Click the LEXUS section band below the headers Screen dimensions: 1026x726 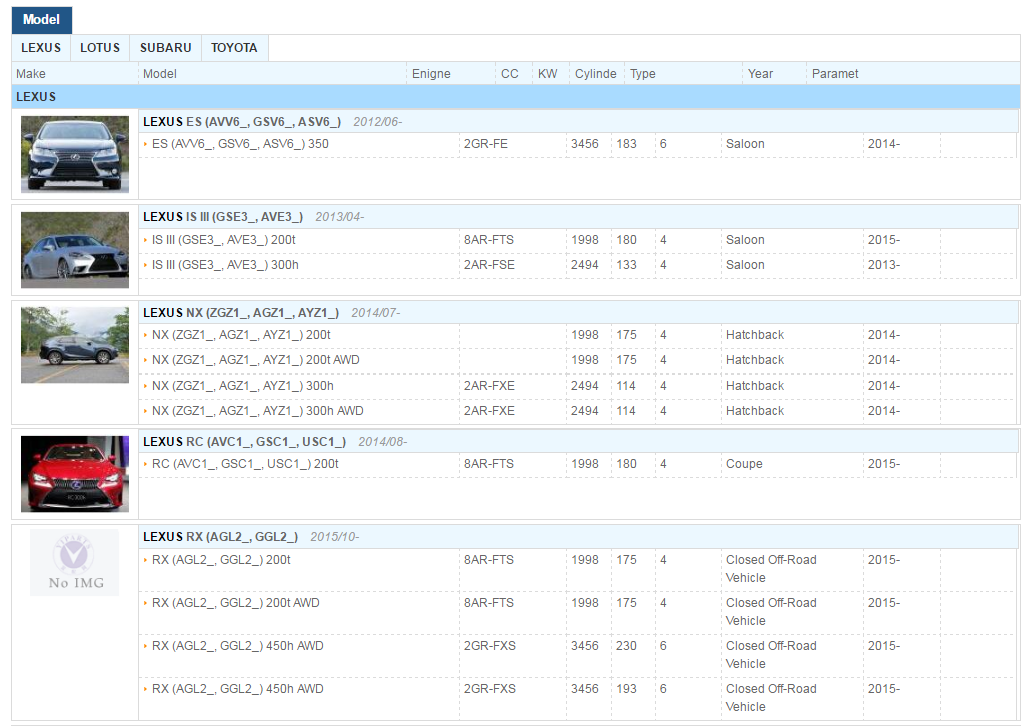(x=516, y=97)
